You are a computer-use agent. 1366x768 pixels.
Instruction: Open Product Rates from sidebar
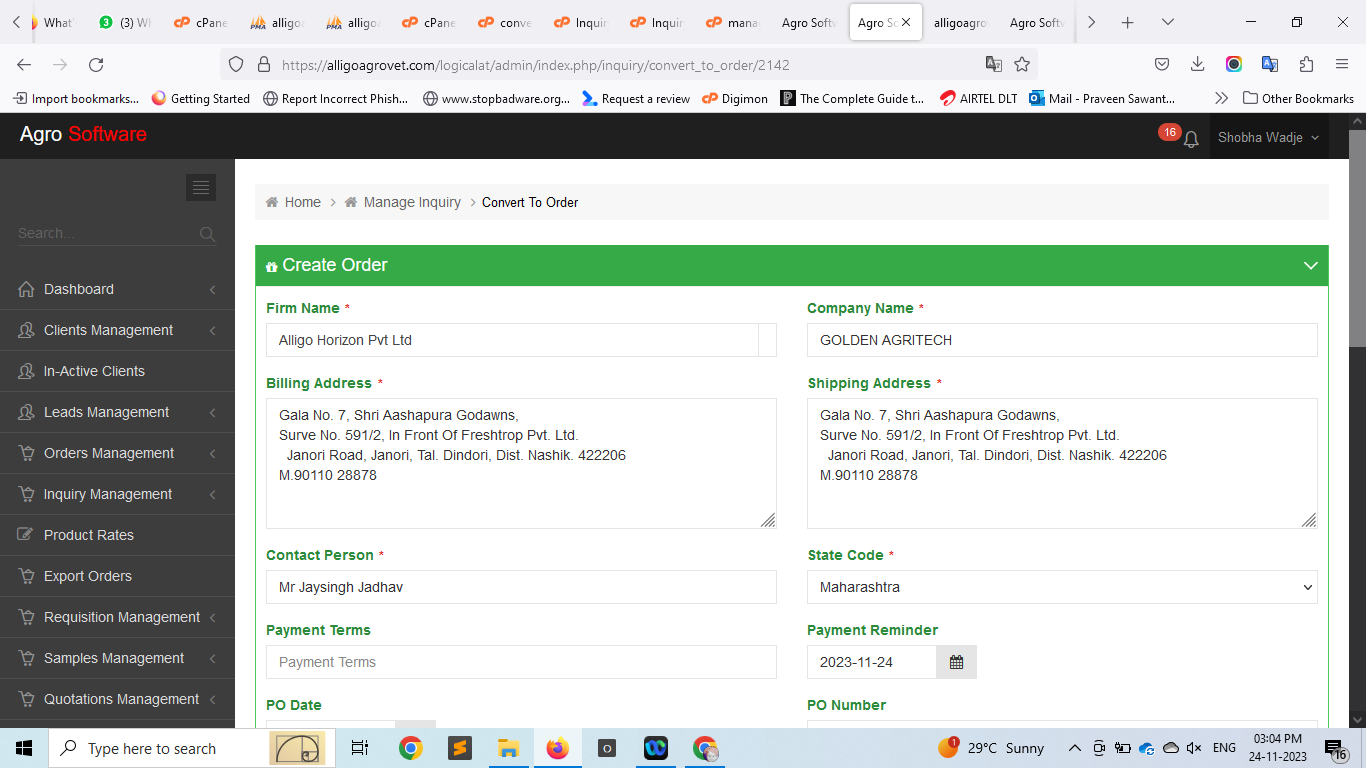click(x=88, y=535)
